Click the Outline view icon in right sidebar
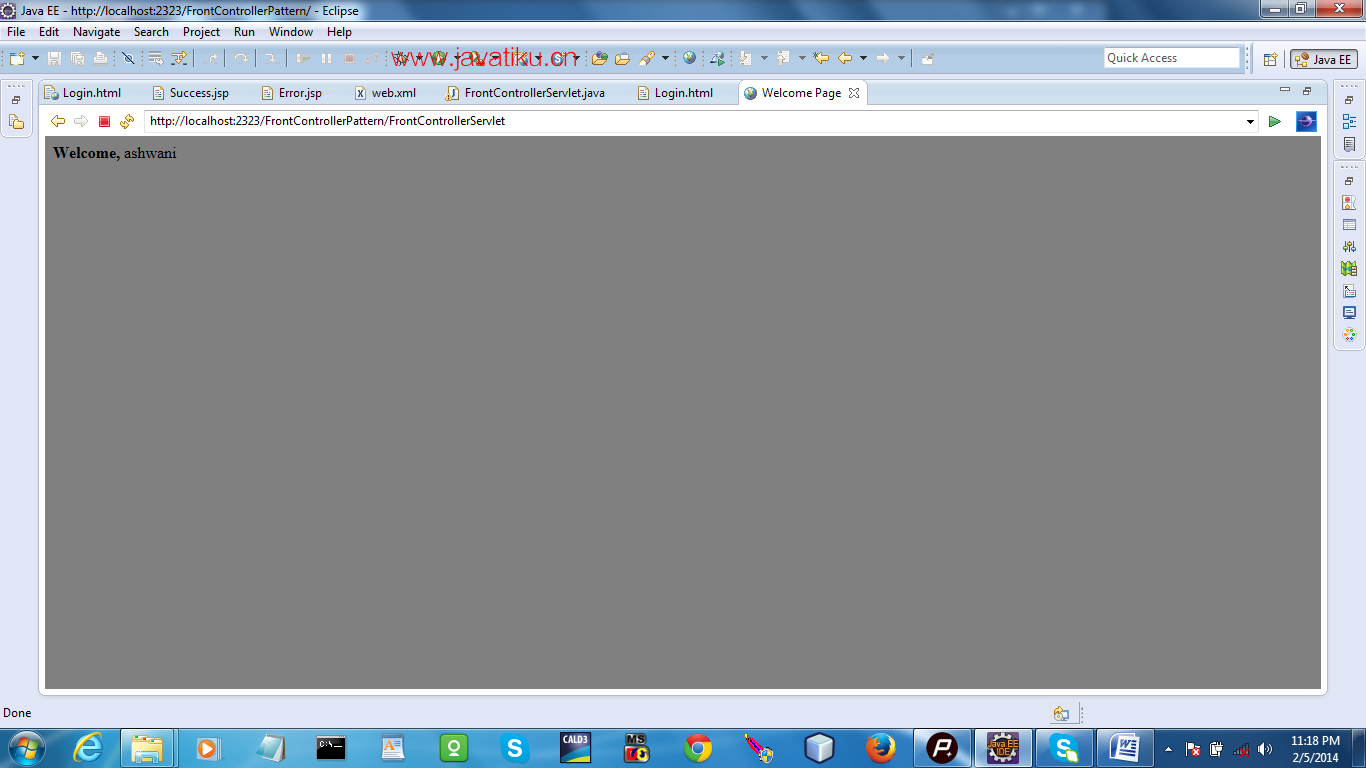The width and height of the screenshot is (1366, 768). click(x=1349, y=122)
